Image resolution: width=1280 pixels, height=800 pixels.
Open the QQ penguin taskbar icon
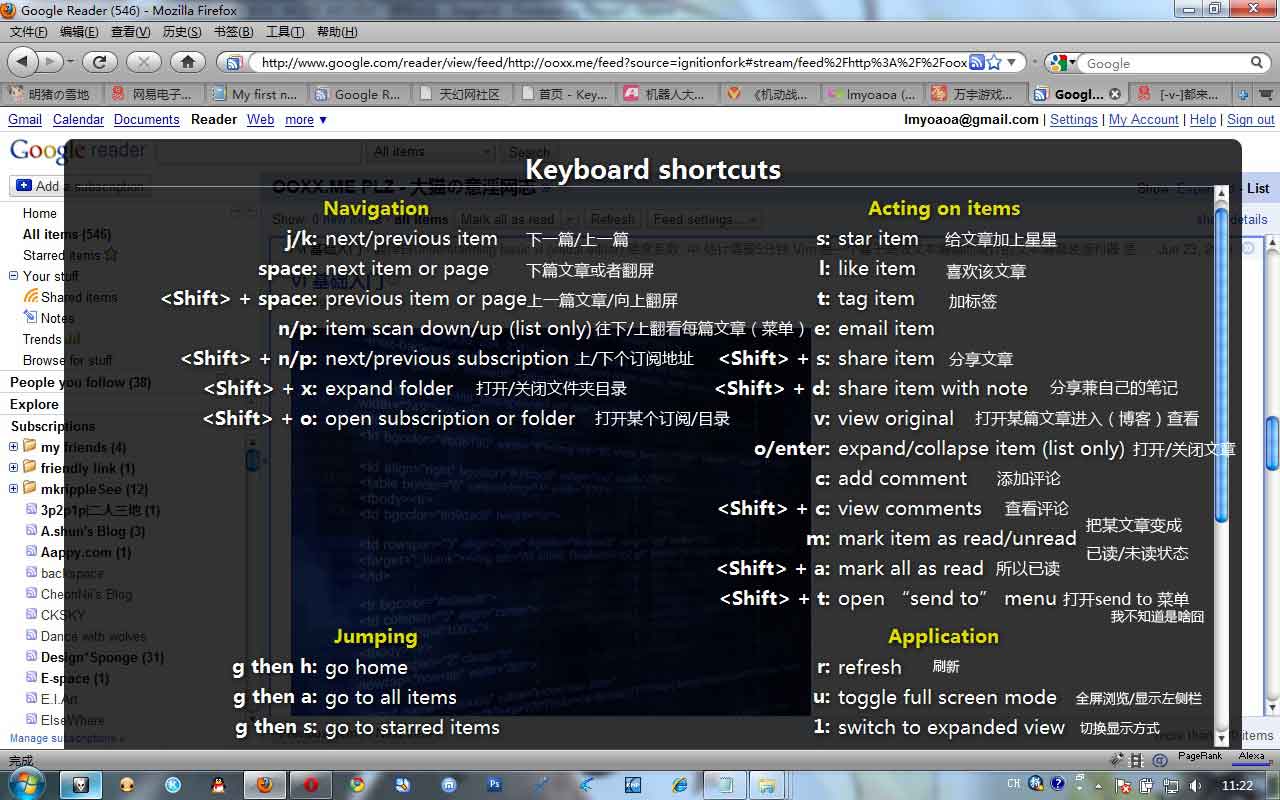219,785
